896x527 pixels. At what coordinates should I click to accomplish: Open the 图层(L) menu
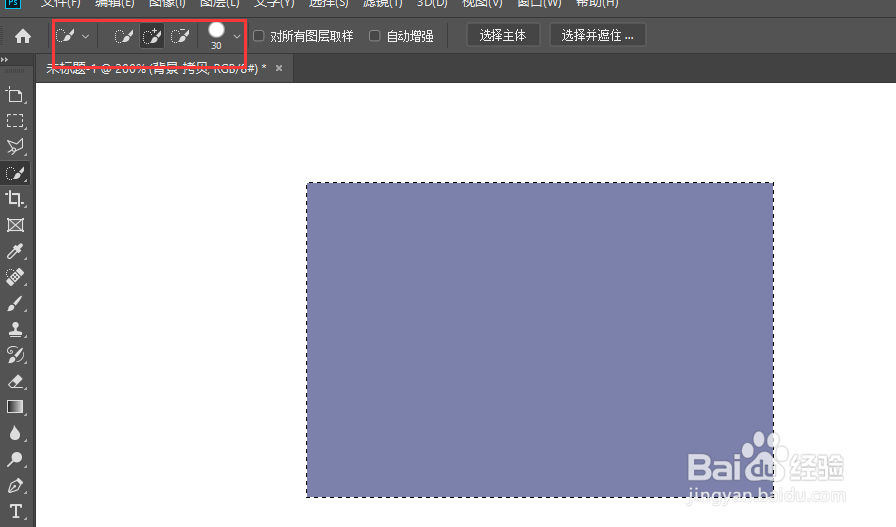coord(219,3)
